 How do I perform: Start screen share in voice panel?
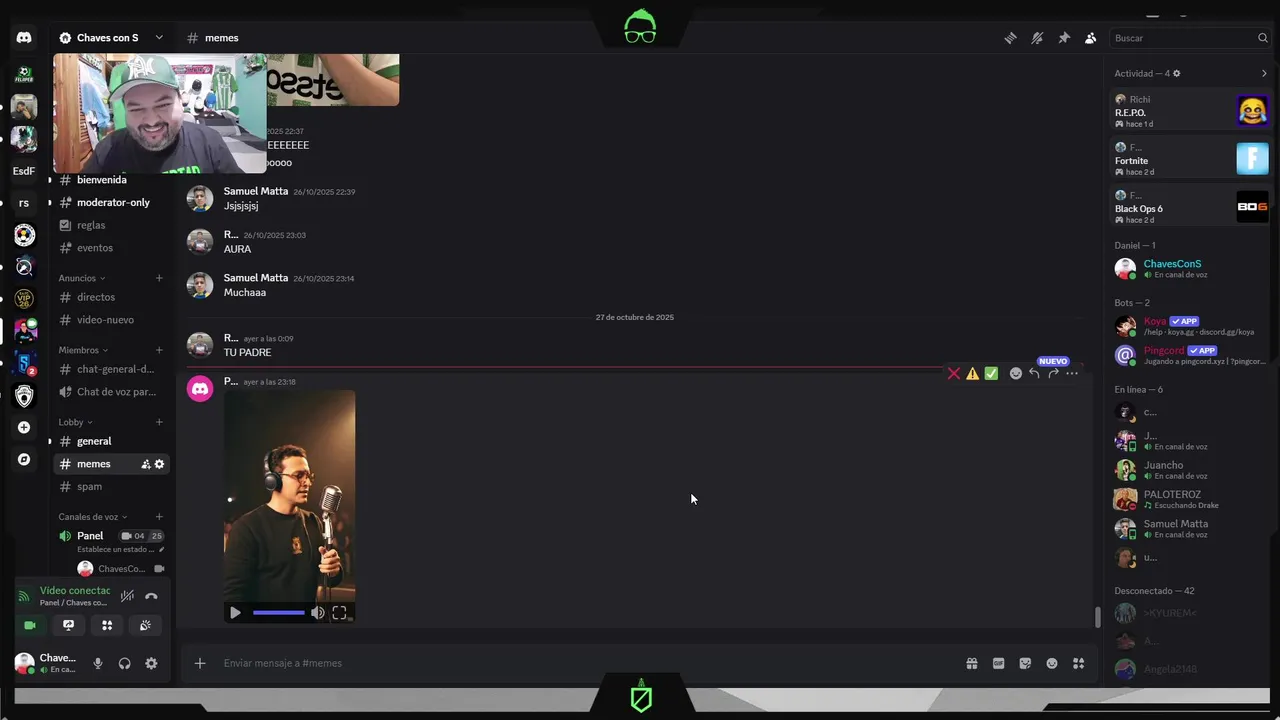point(68,625)
